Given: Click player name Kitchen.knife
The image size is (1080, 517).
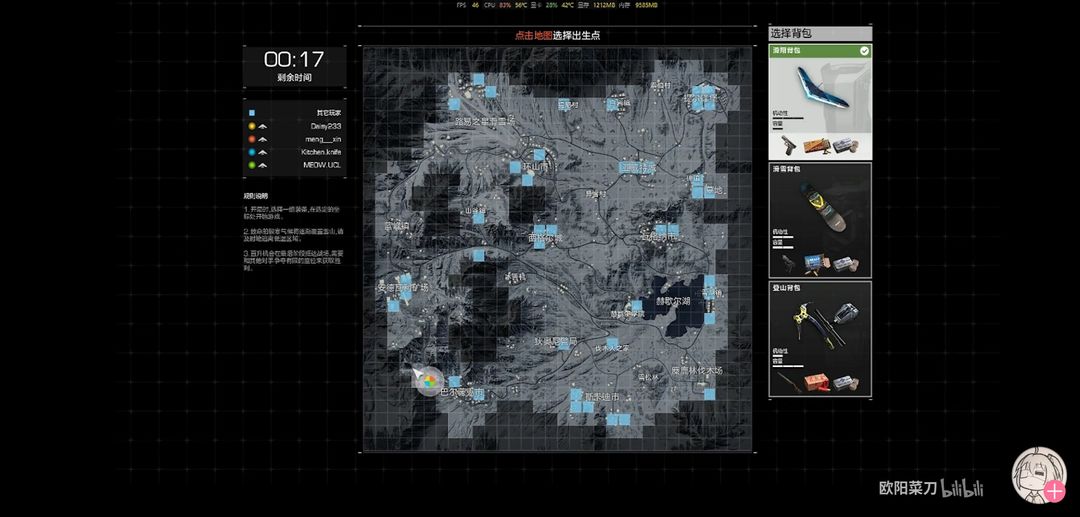Looking at the screenshot, I should [321, 152].
